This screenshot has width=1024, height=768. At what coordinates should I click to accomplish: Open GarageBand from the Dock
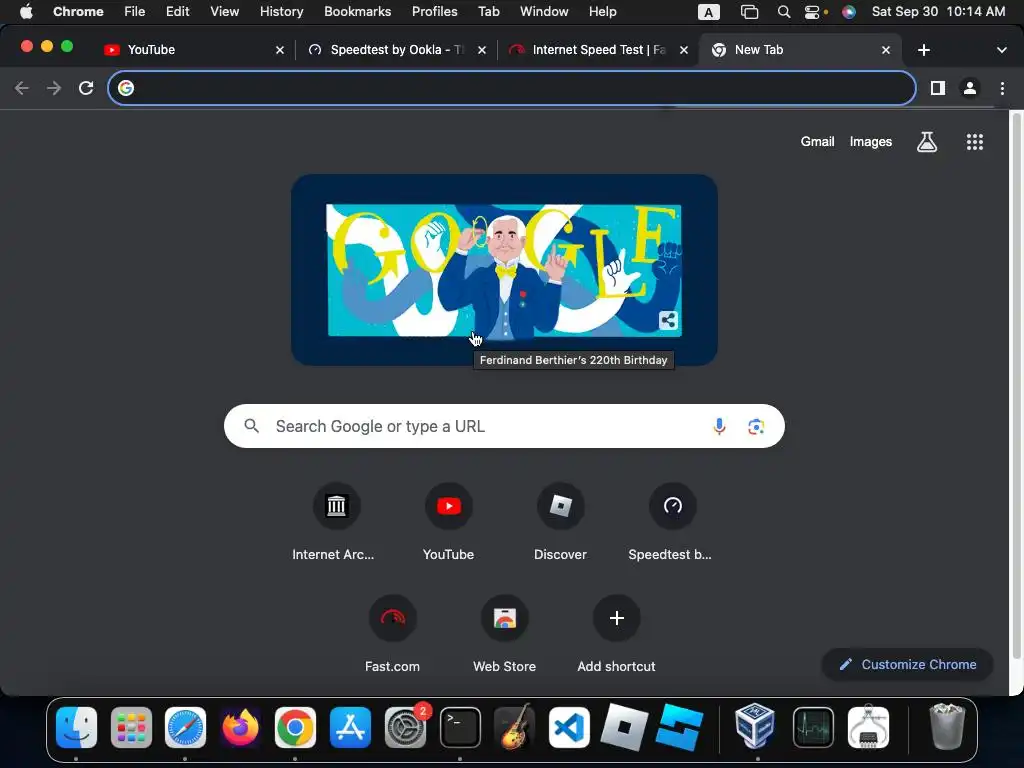coord(515,728)
